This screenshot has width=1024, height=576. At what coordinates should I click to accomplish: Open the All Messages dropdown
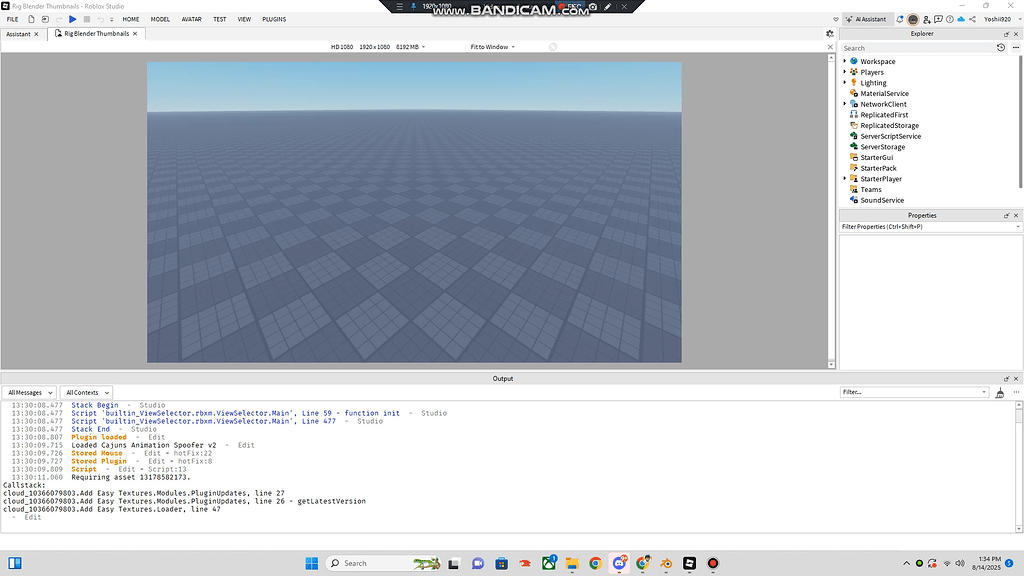click(x=28, y=392)
